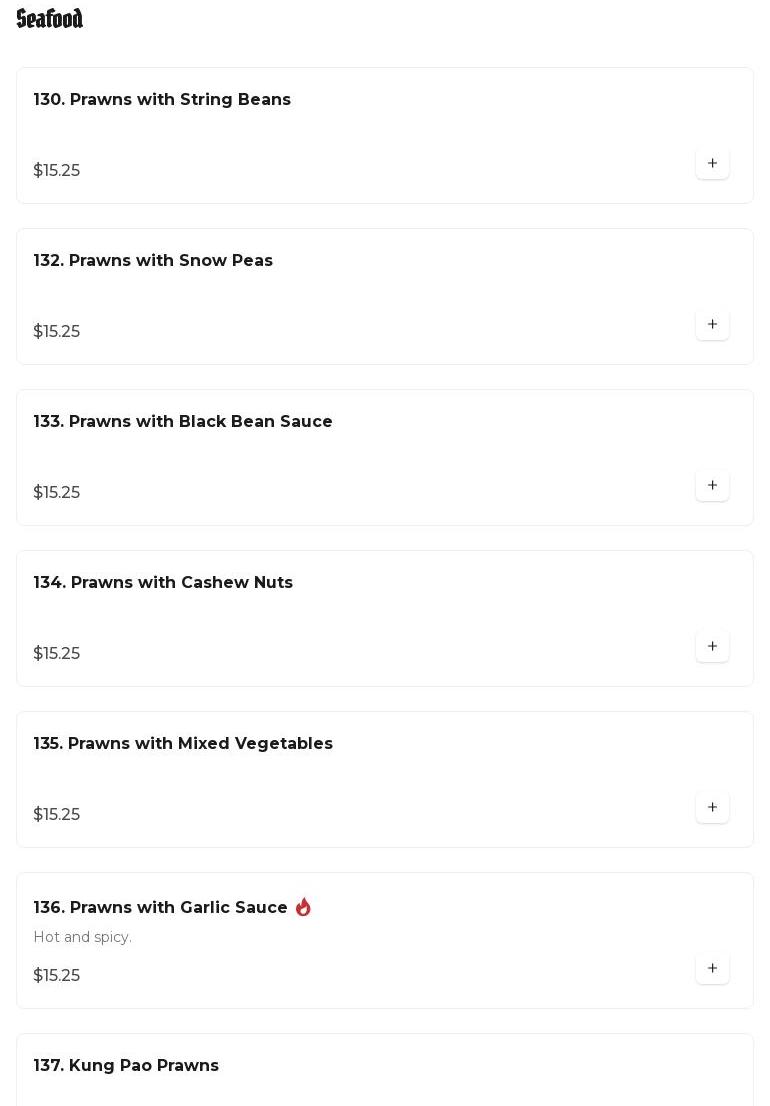Open 135. Prawns with Mixed Vegetables item
Image resolution: width=770 pixels, height=1106 pixels.
[x=183, y=744]
